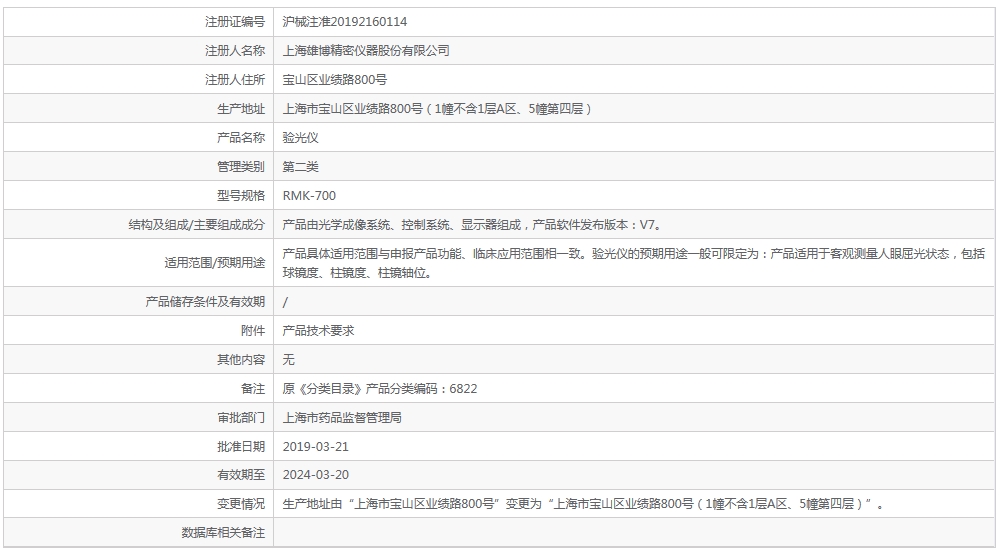Click the 其他内容 label
This screenshot has width=1007, height=555.
[x=241, y=359]
